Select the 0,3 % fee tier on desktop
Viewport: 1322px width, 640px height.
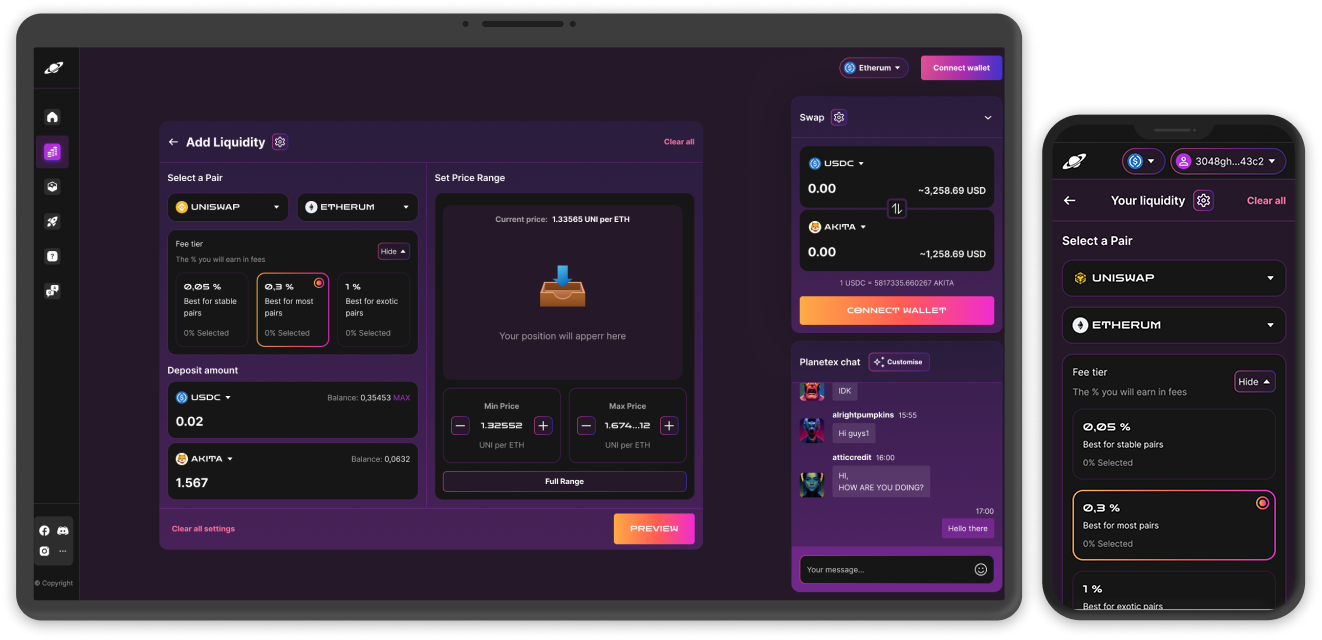click(293, 310)
